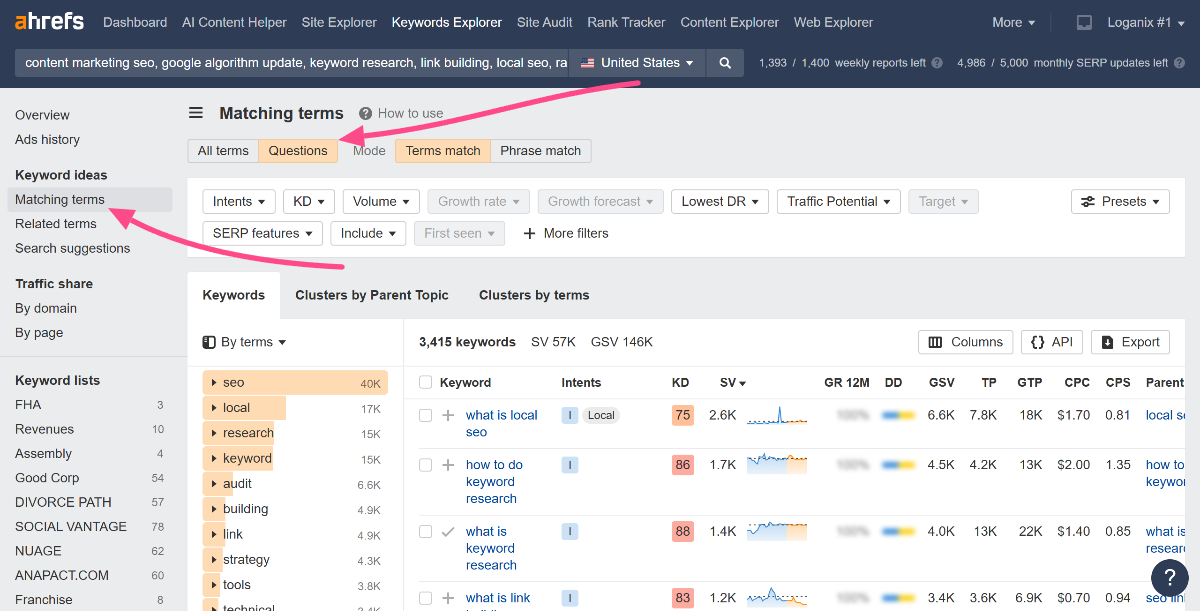Open Search suggestions in sidebar

[x=73, y=248]
